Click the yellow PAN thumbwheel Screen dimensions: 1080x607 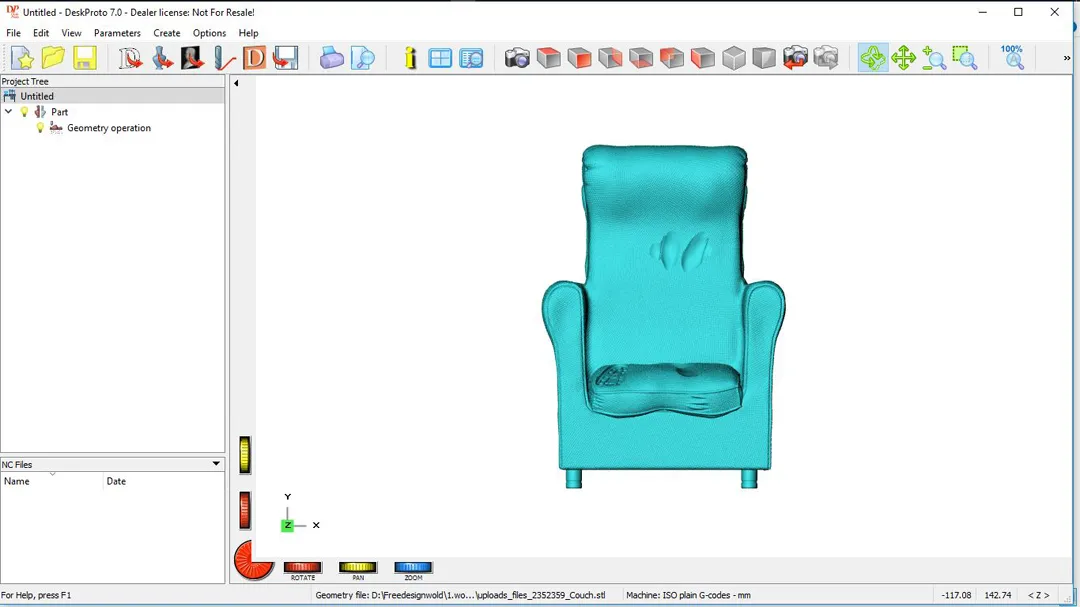(x=357, y=568)
